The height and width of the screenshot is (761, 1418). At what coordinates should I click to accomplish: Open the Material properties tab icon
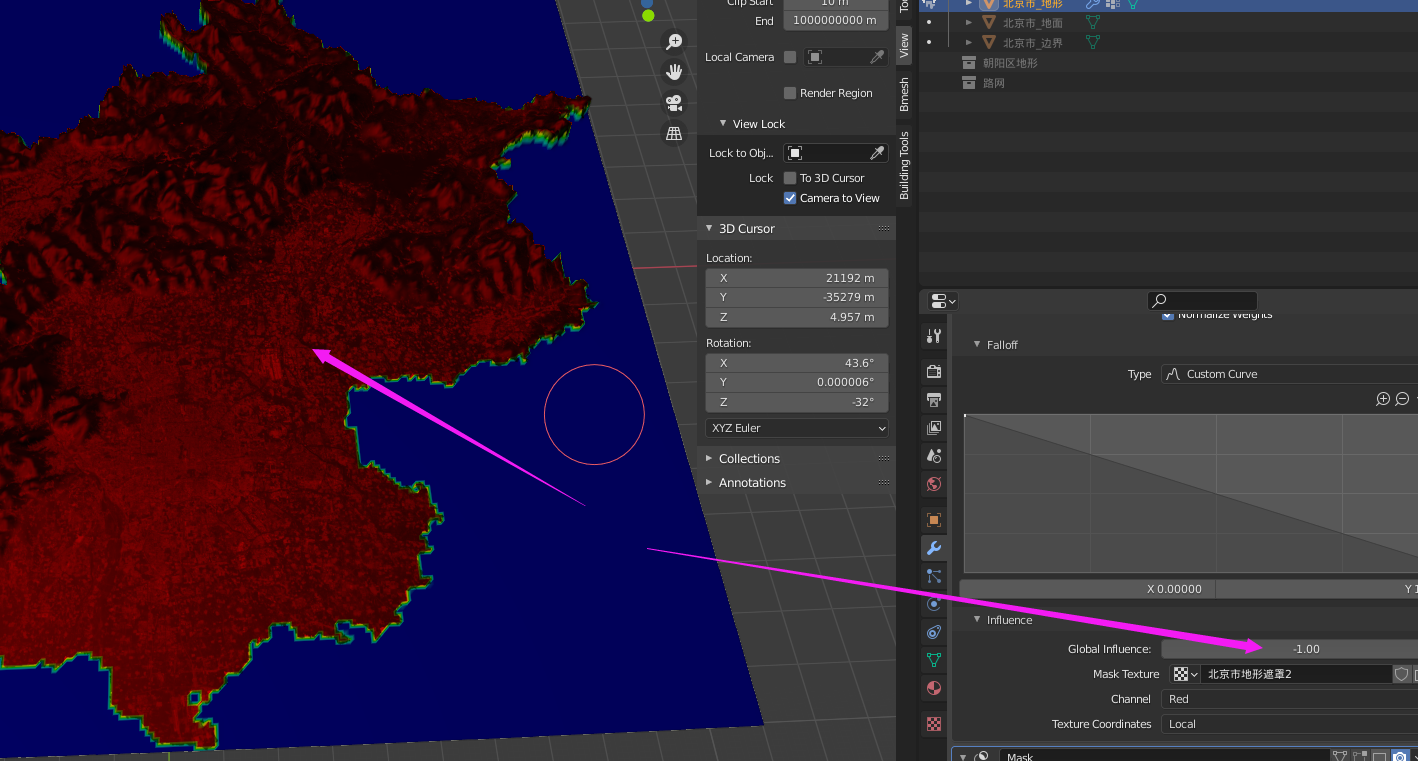(x=934, y=688)
